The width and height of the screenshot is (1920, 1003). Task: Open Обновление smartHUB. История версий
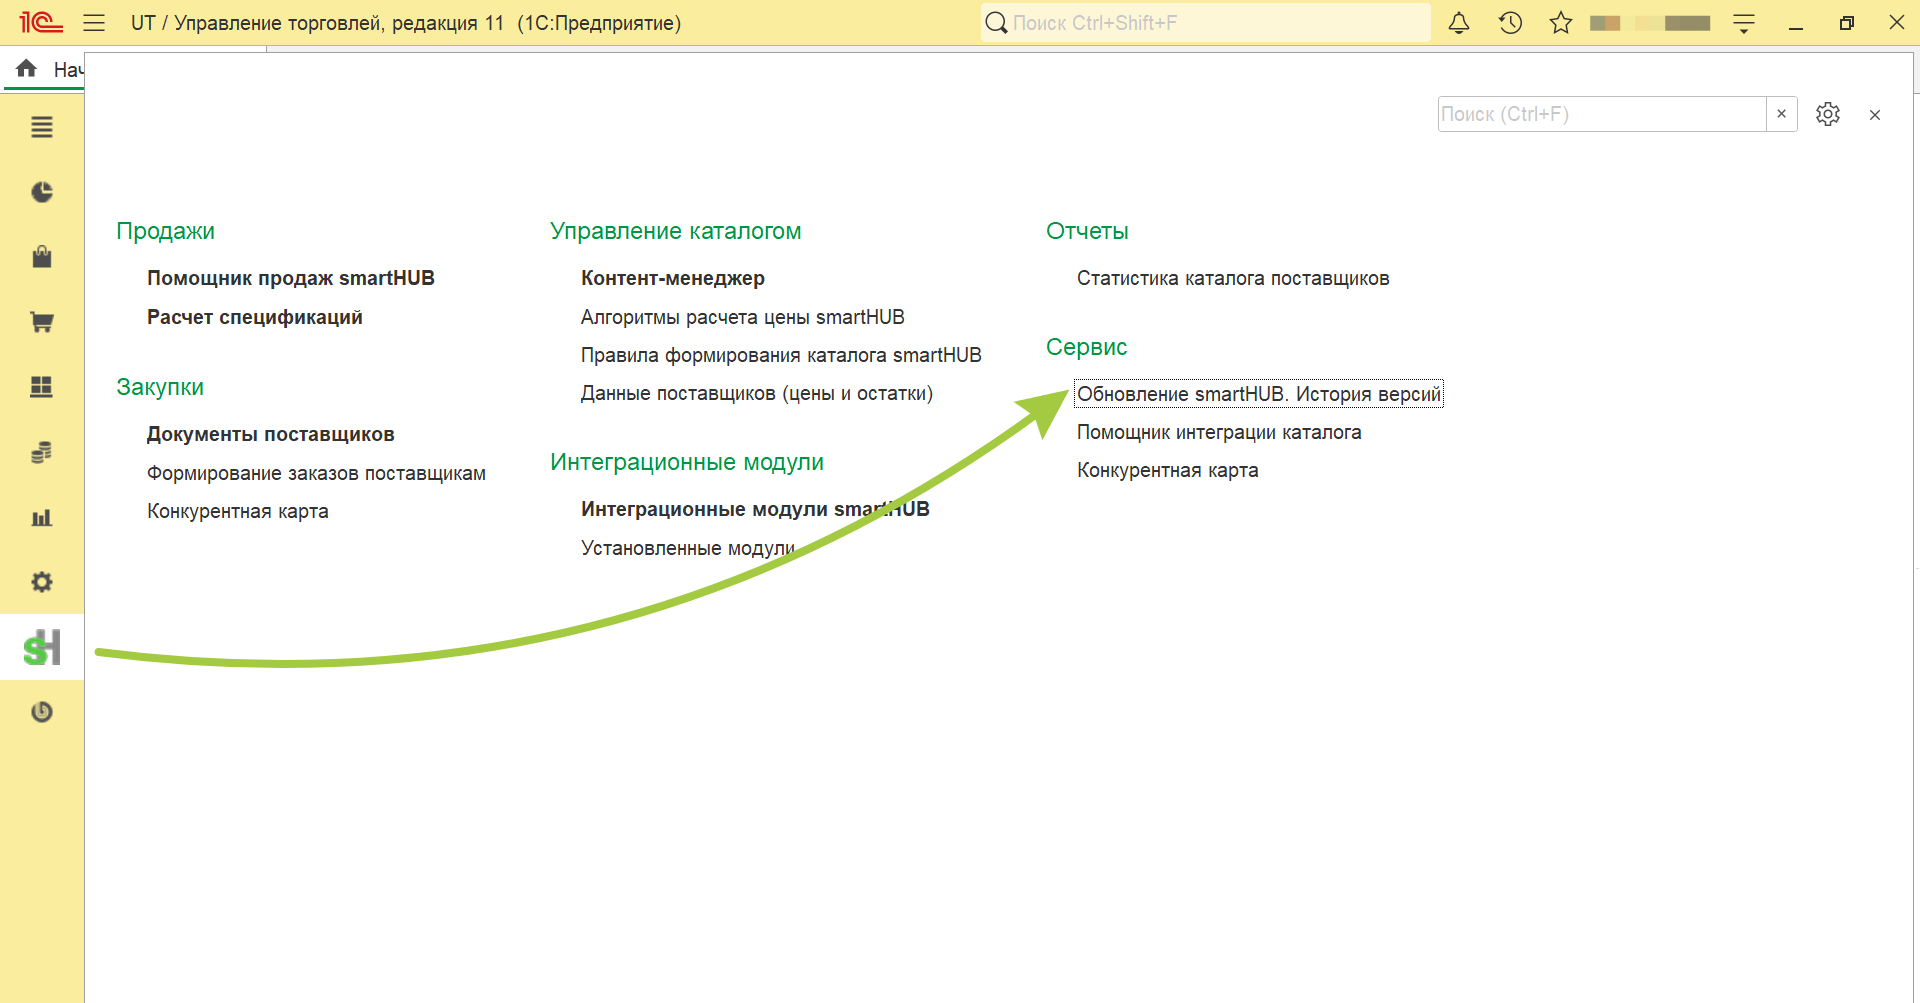click(1259, 394)
